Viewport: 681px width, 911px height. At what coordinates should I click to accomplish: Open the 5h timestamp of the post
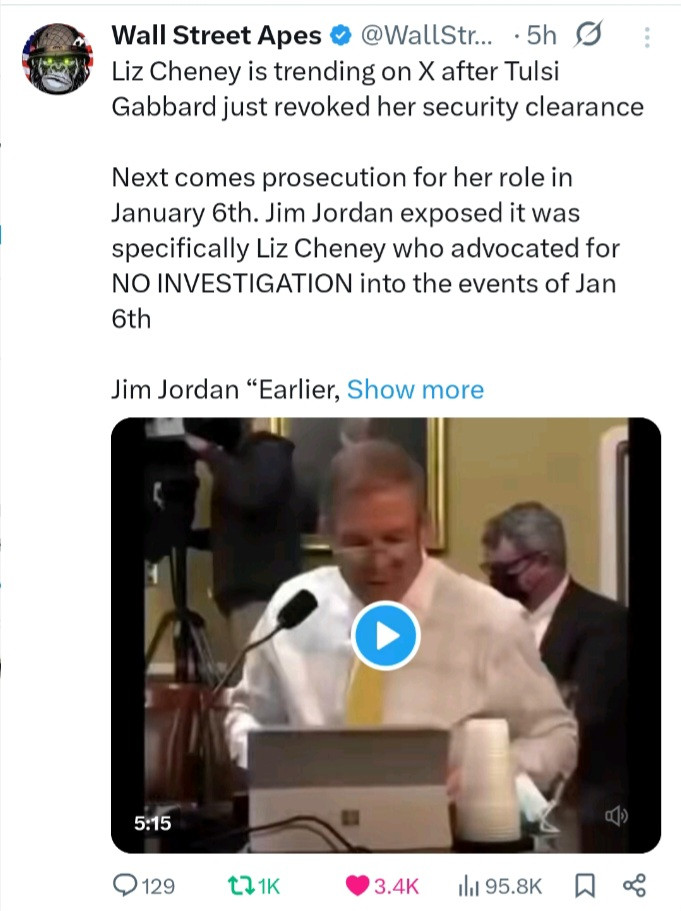[540, 36]
